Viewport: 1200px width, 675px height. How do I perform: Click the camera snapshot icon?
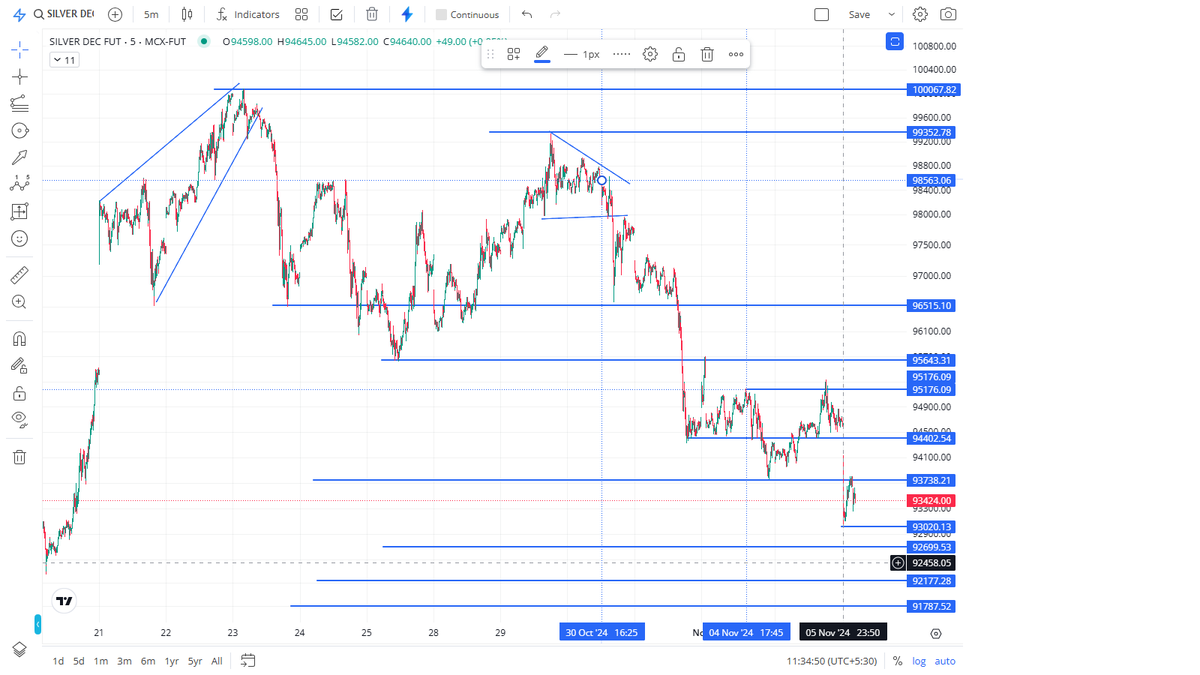[948, 15]
